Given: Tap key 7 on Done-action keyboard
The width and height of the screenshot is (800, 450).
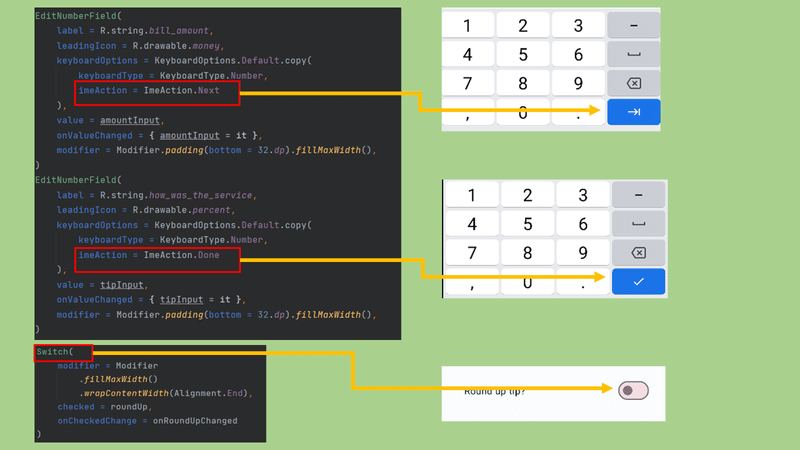Looking at the screenshot, I should 472,253.
